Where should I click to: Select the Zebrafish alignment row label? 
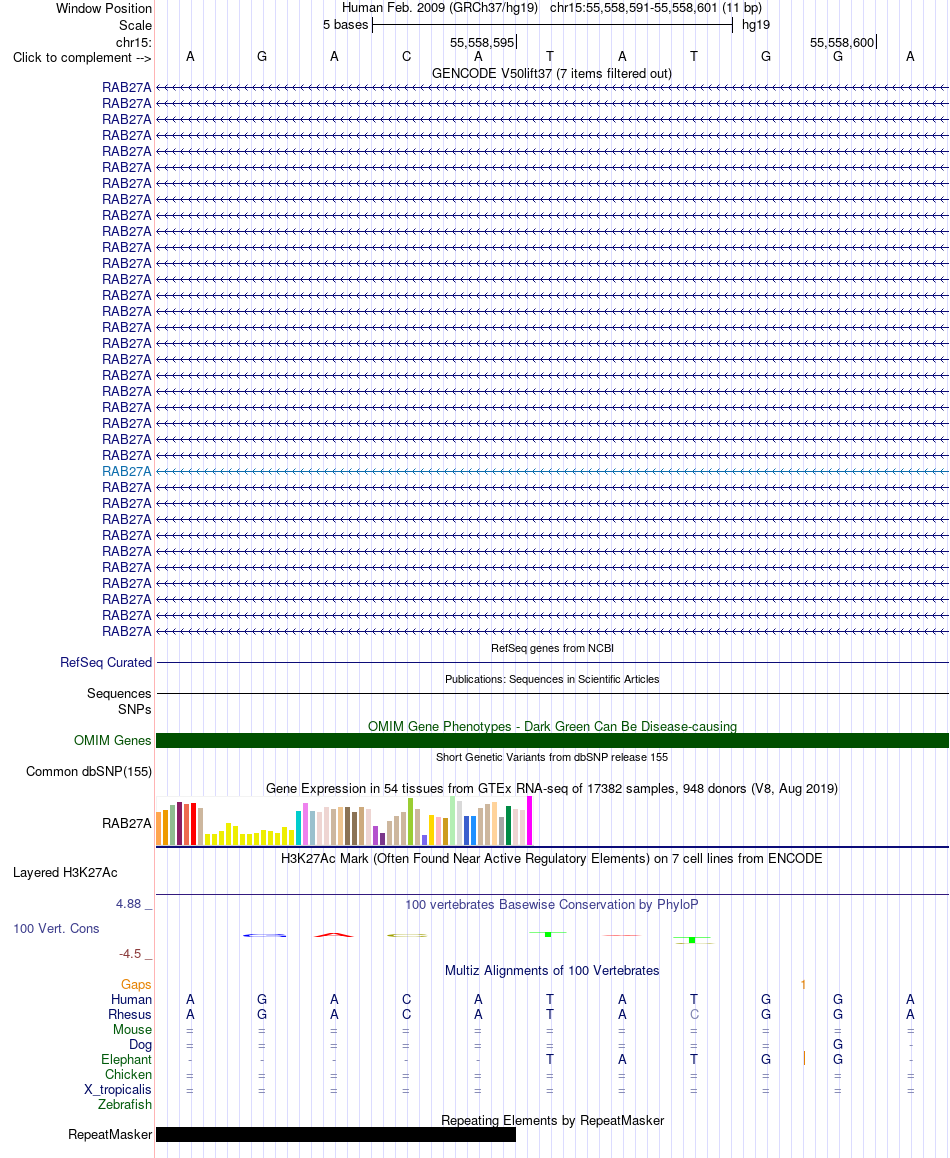(125, 1104)
